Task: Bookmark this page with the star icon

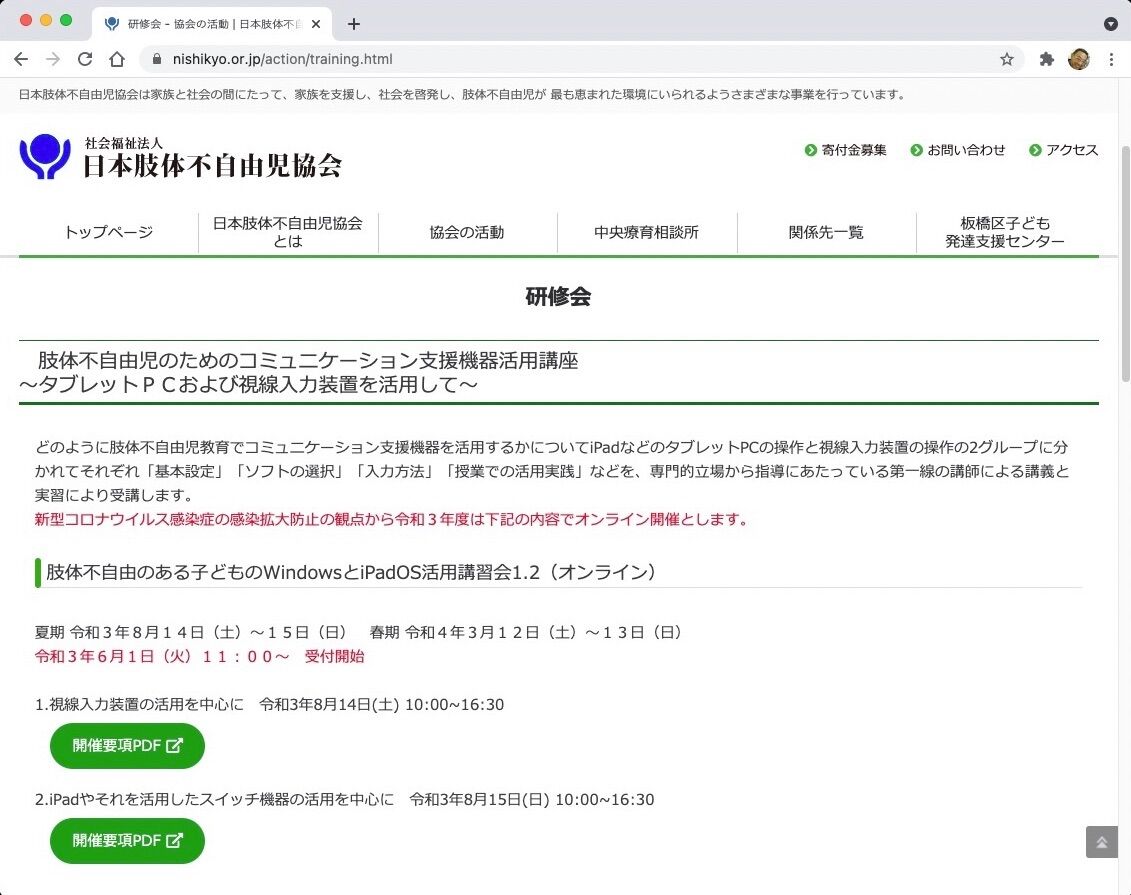Action: 1007,58
